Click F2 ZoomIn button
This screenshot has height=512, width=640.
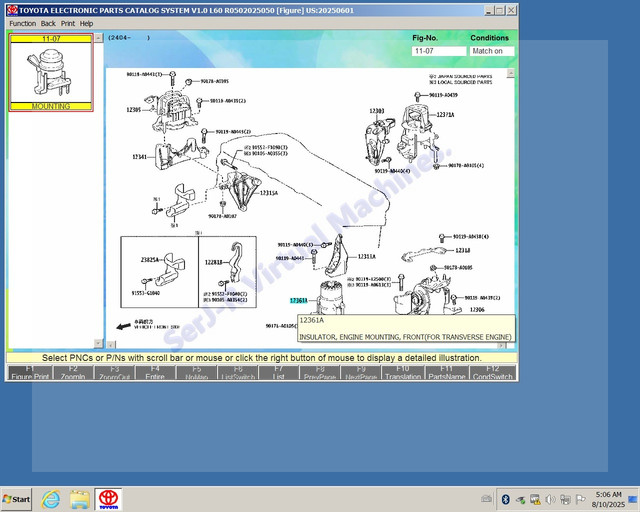pos(73,373)
